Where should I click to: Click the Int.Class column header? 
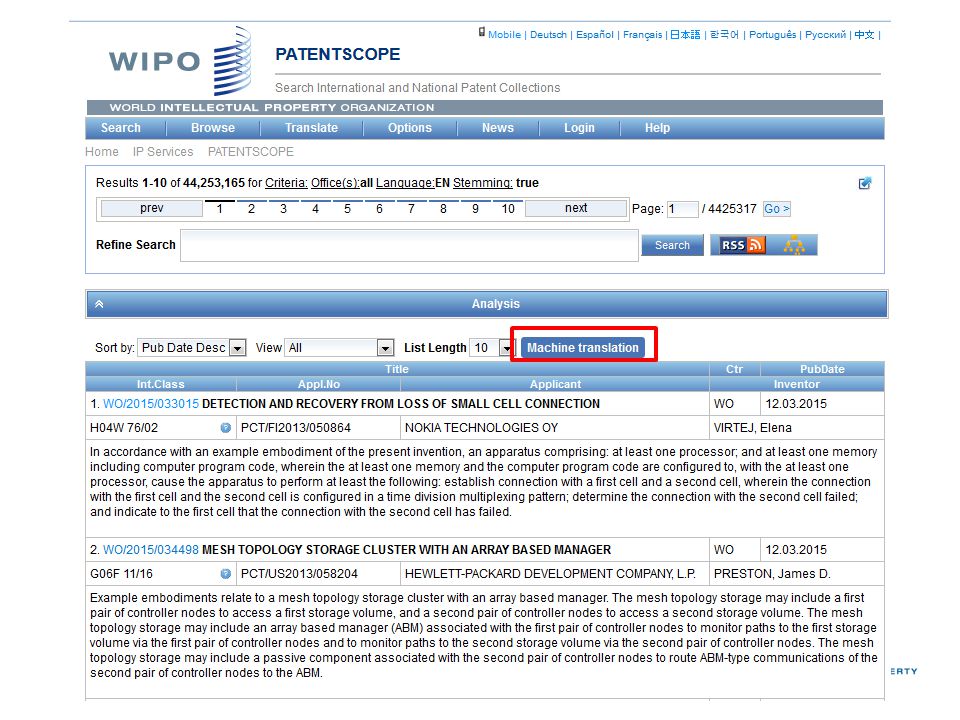pyautogui.click(x=160, y=384)
